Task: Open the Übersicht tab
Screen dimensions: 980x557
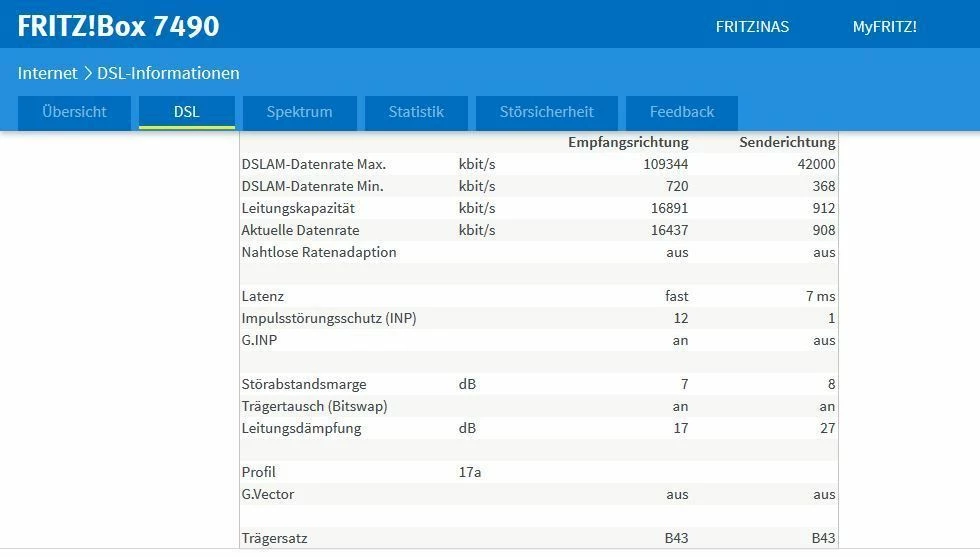Action: pos(74,113)
